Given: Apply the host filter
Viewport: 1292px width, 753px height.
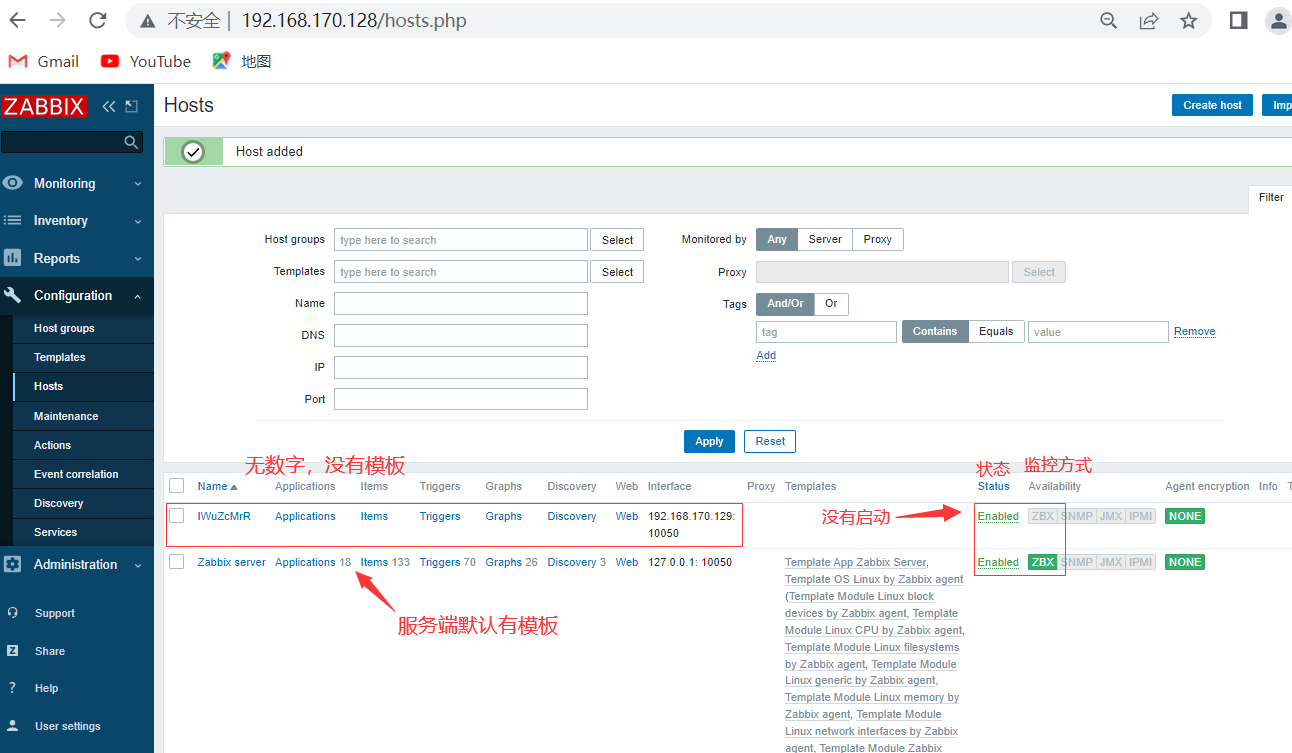Looking at the screenshot, I should coord(709,441).
